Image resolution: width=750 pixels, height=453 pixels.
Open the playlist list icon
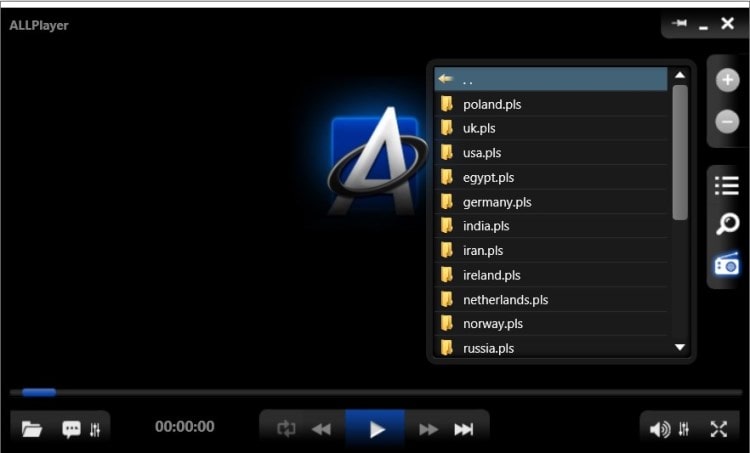click(x=727, y=186)
